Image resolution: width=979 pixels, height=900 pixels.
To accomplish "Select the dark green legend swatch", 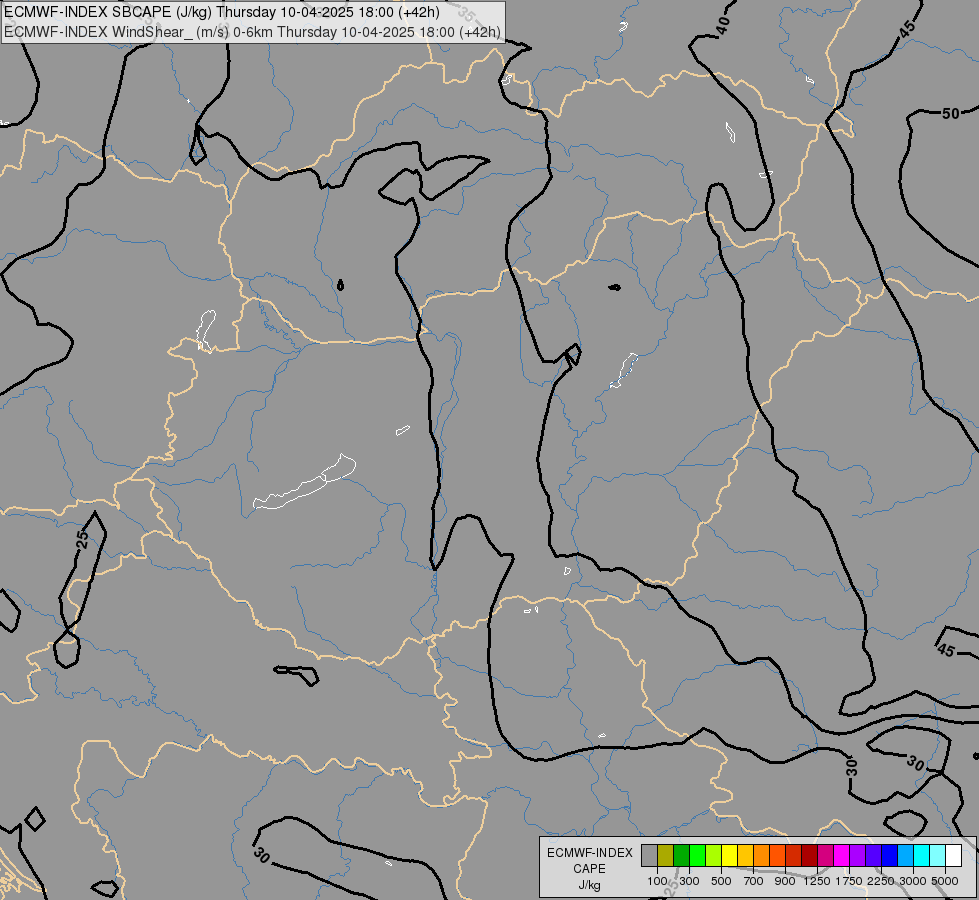I will coord(681,856).
